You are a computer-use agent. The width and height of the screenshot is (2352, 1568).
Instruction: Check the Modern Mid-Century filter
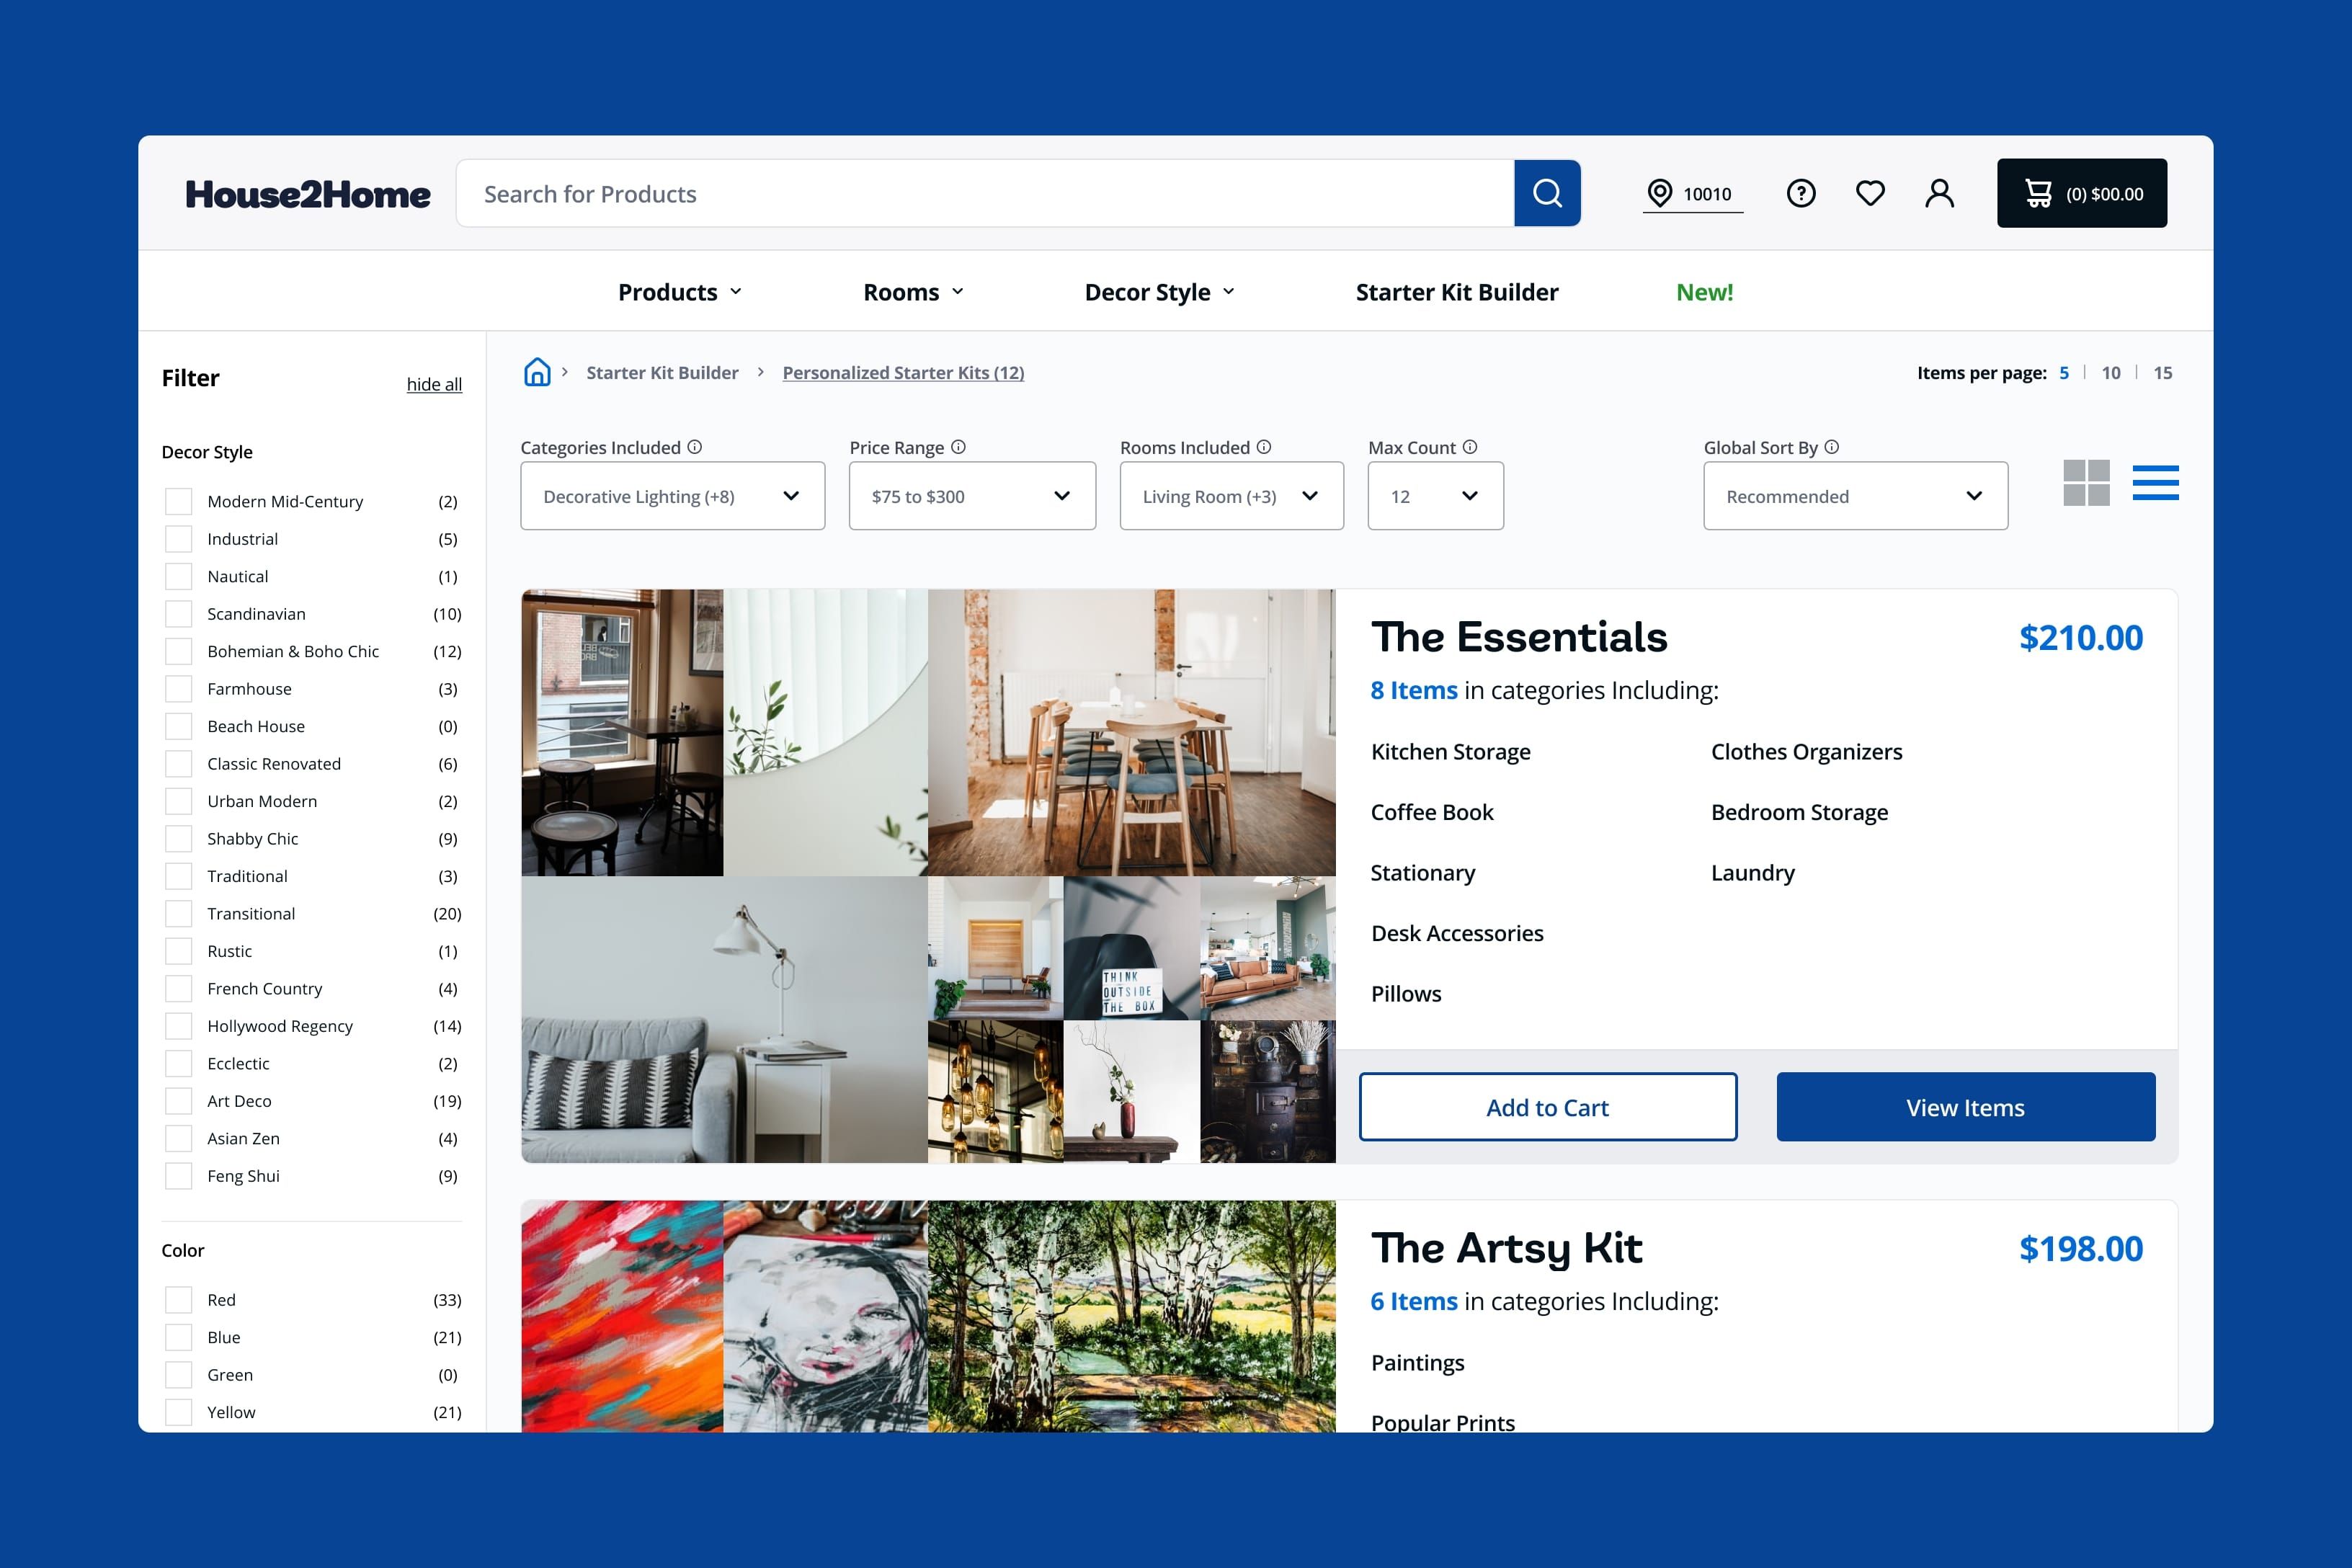point(178,501)
